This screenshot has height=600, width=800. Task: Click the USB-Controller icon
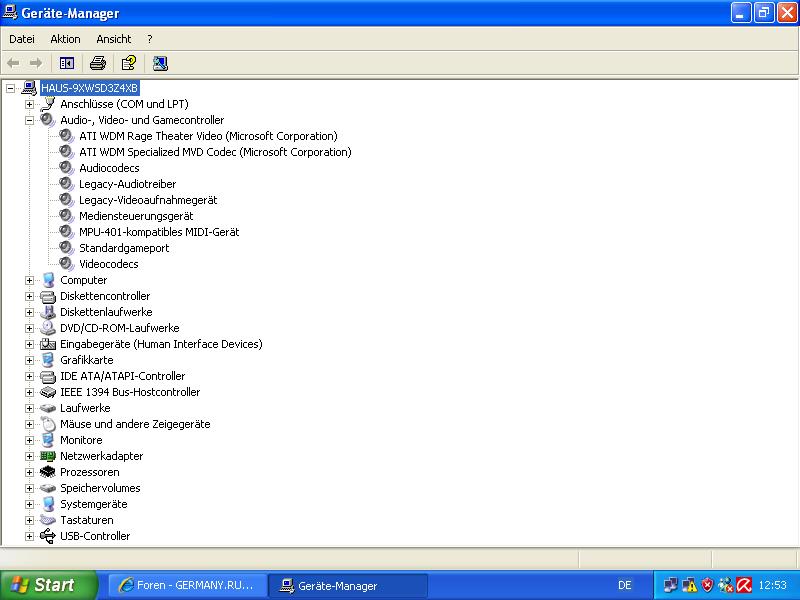(x=48, y=536)
